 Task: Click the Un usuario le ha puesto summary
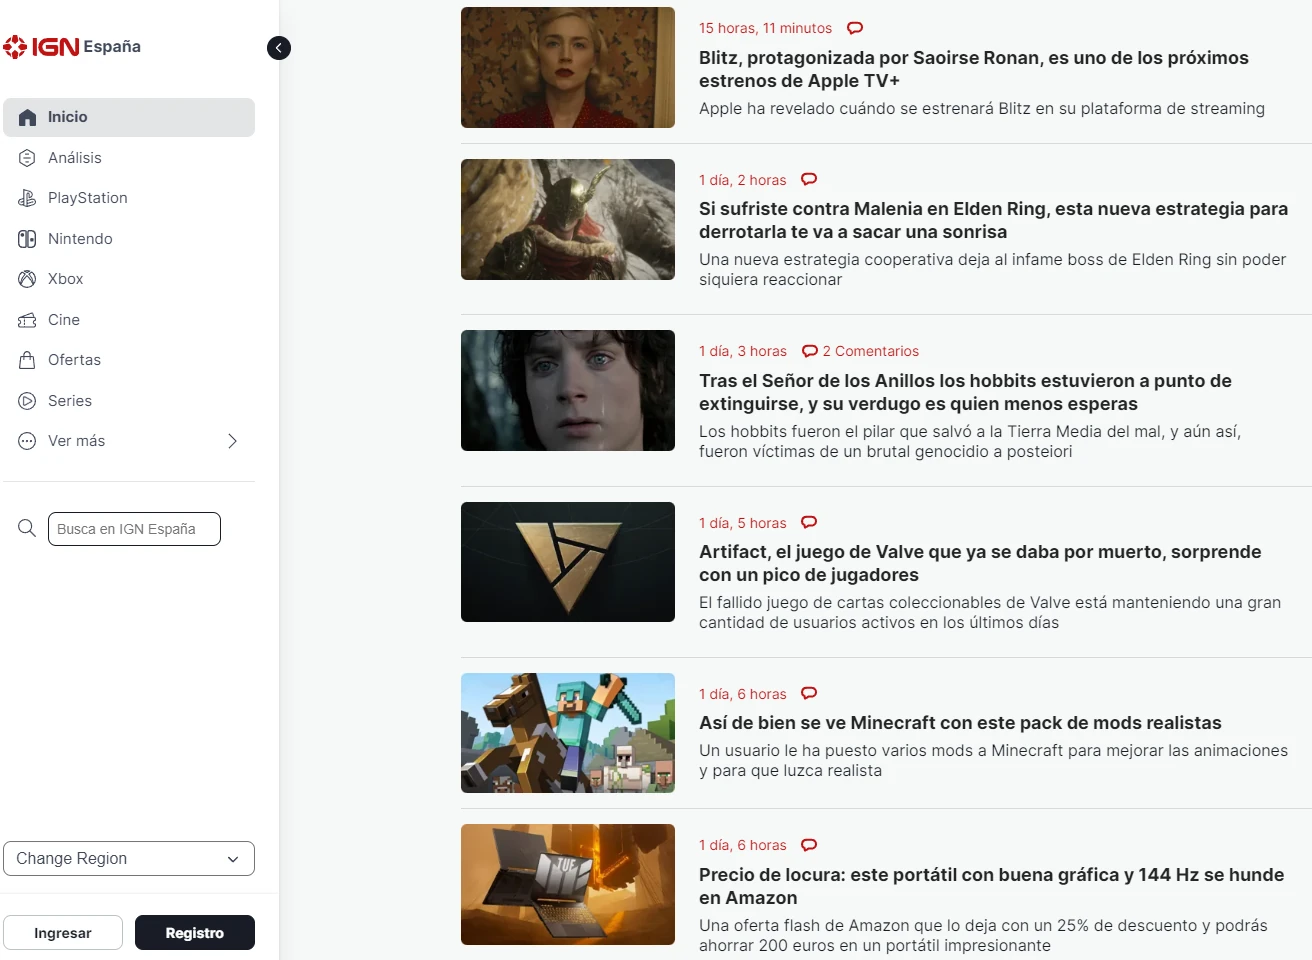[x=993, y=760]
